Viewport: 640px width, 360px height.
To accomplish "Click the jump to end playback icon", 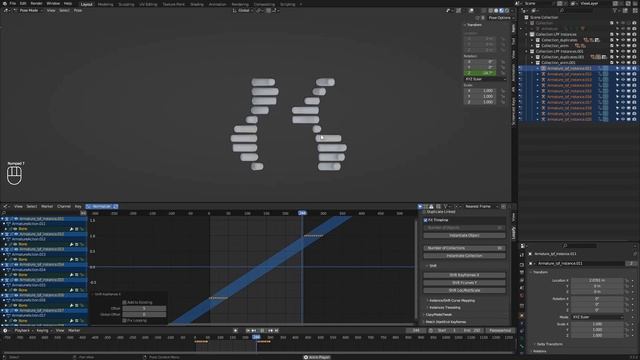I will pyautogui.click(x=277, y=331).
